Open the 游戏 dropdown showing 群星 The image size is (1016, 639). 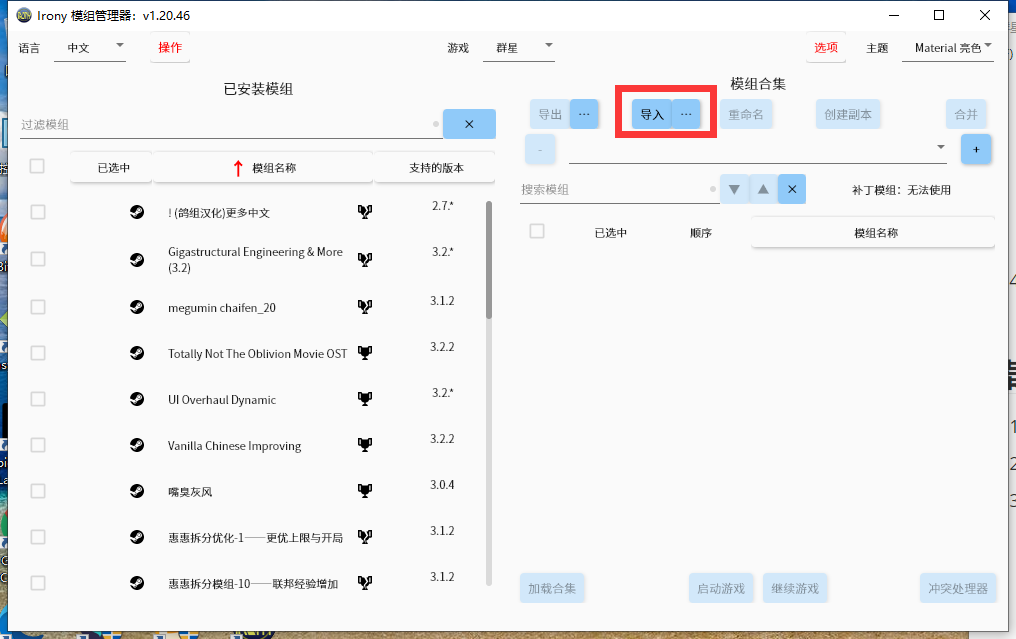pyautogui.click(x=518, y=46)
